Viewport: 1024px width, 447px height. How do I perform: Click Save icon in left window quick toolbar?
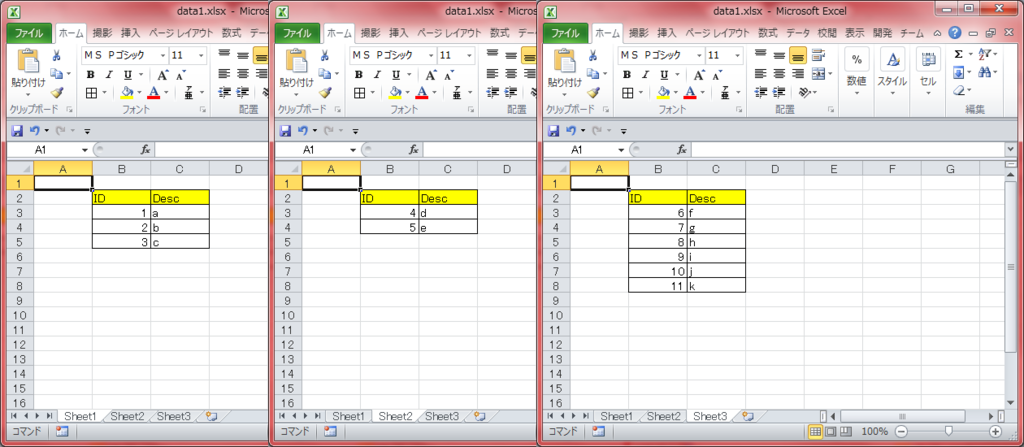[x=17, y=131]
